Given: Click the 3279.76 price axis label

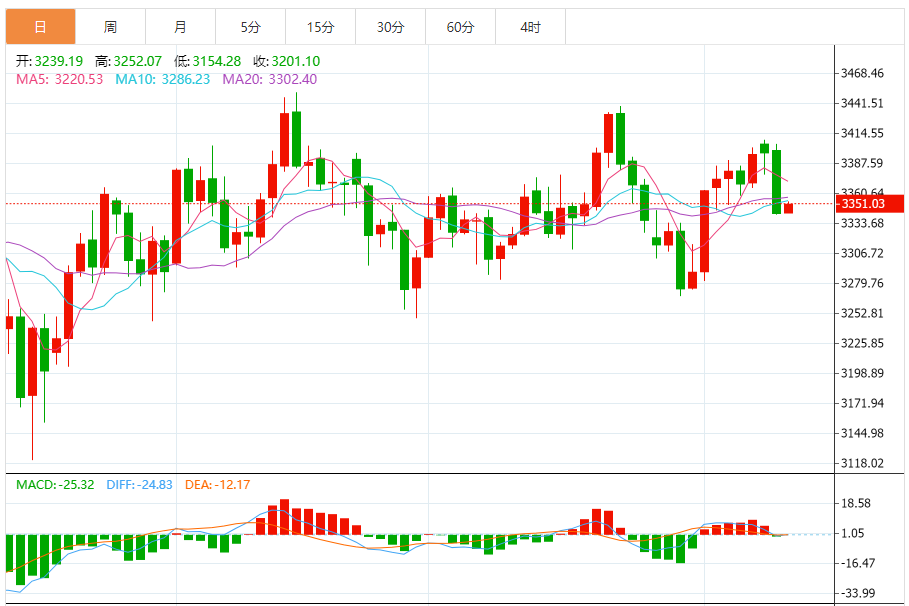Looking at the screenshot, I should 863,284.
